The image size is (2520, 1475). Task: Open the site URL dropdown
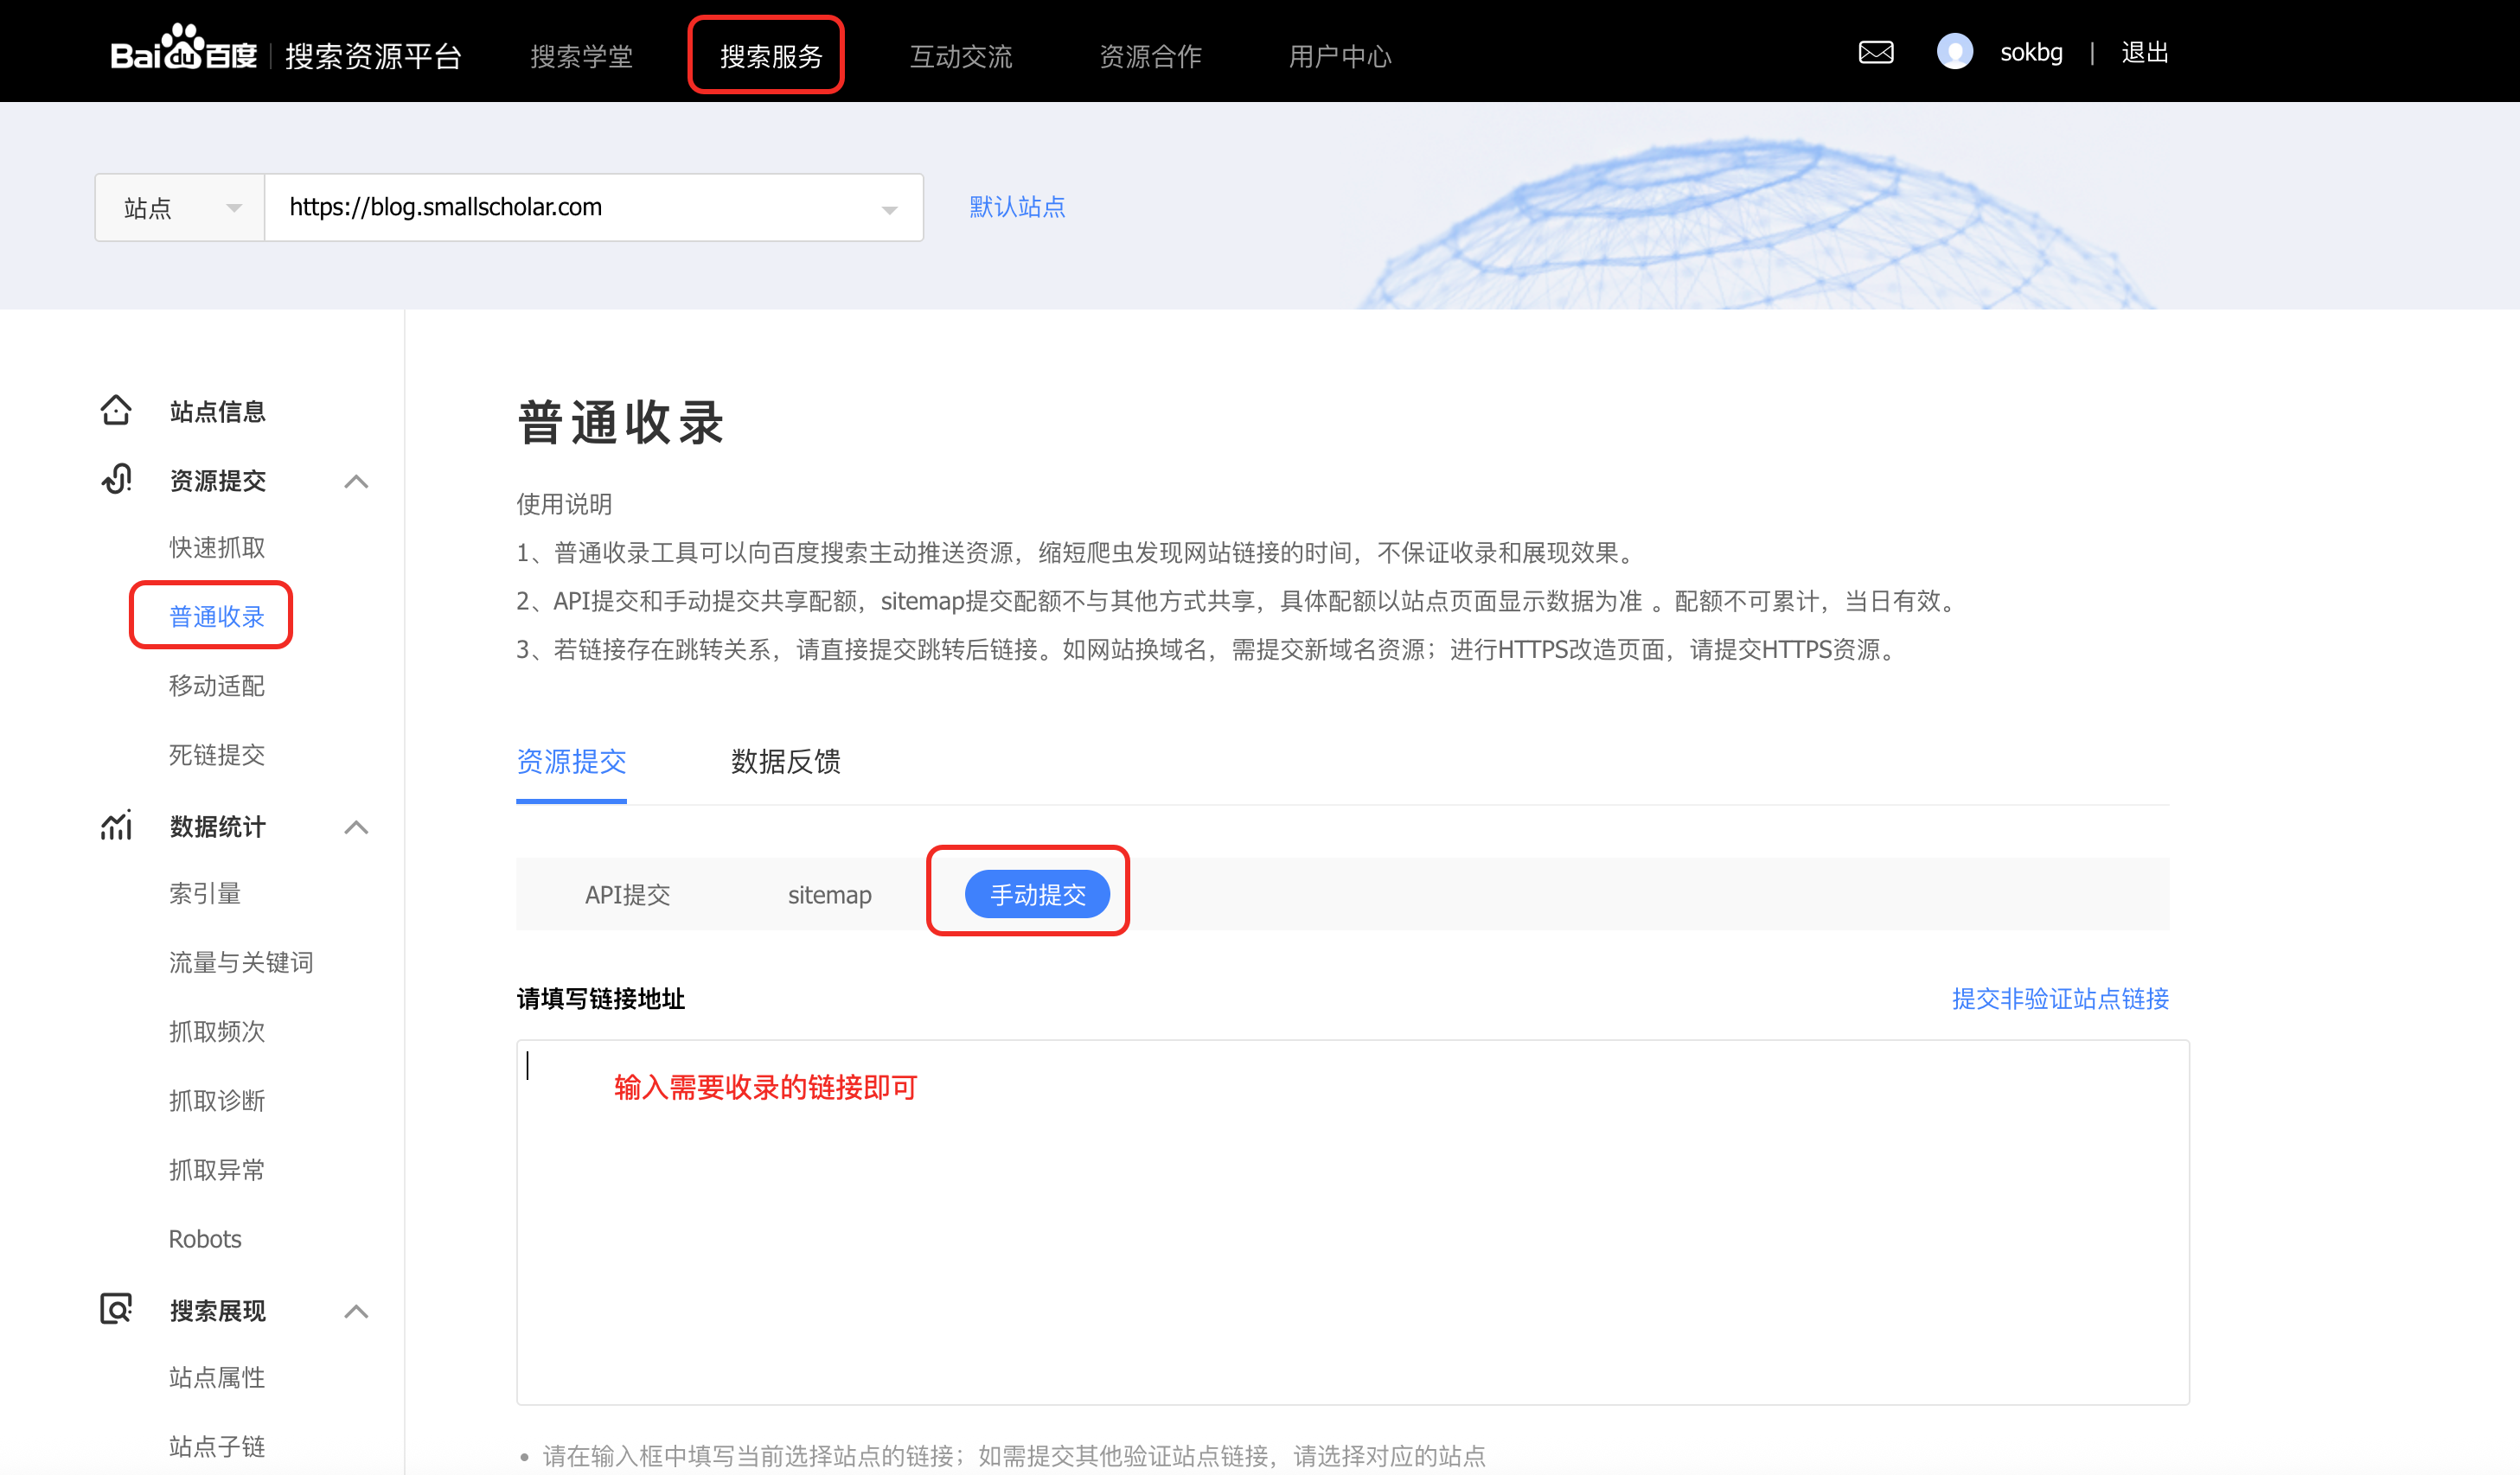[x=888, y=208]
